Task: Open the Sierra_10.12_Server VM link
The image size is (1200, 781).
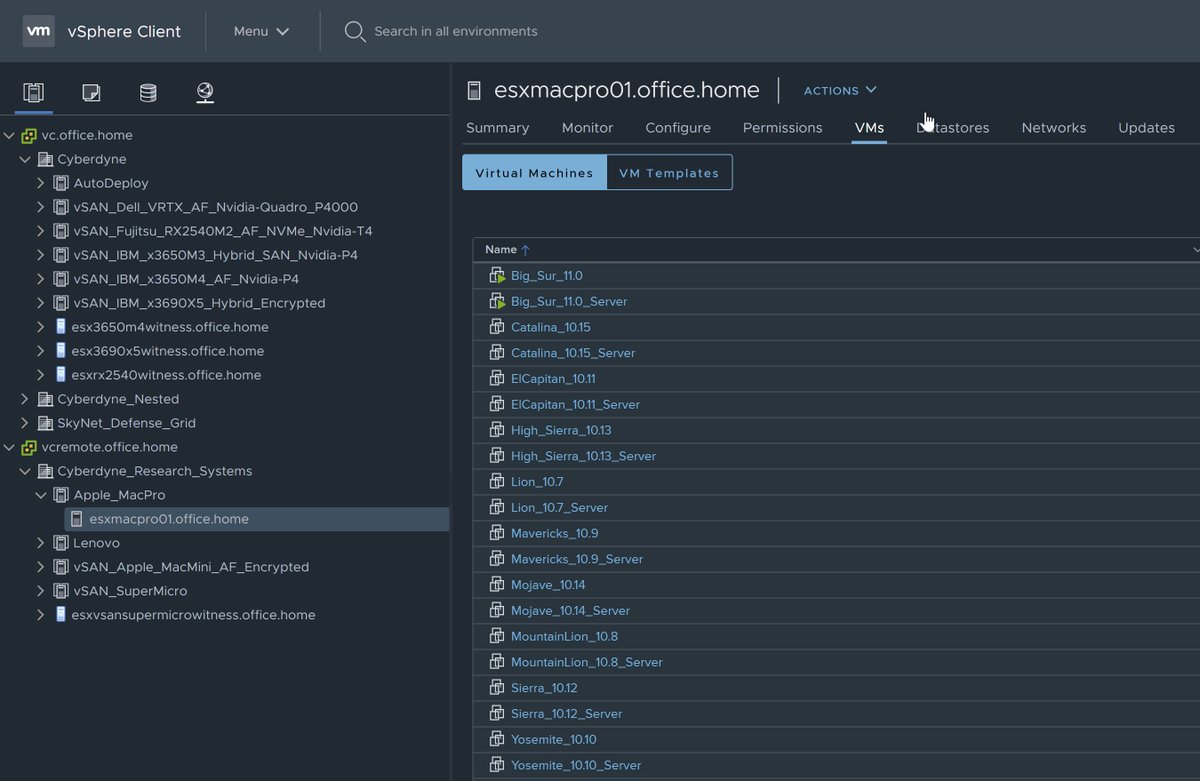Action: [566, 714]
